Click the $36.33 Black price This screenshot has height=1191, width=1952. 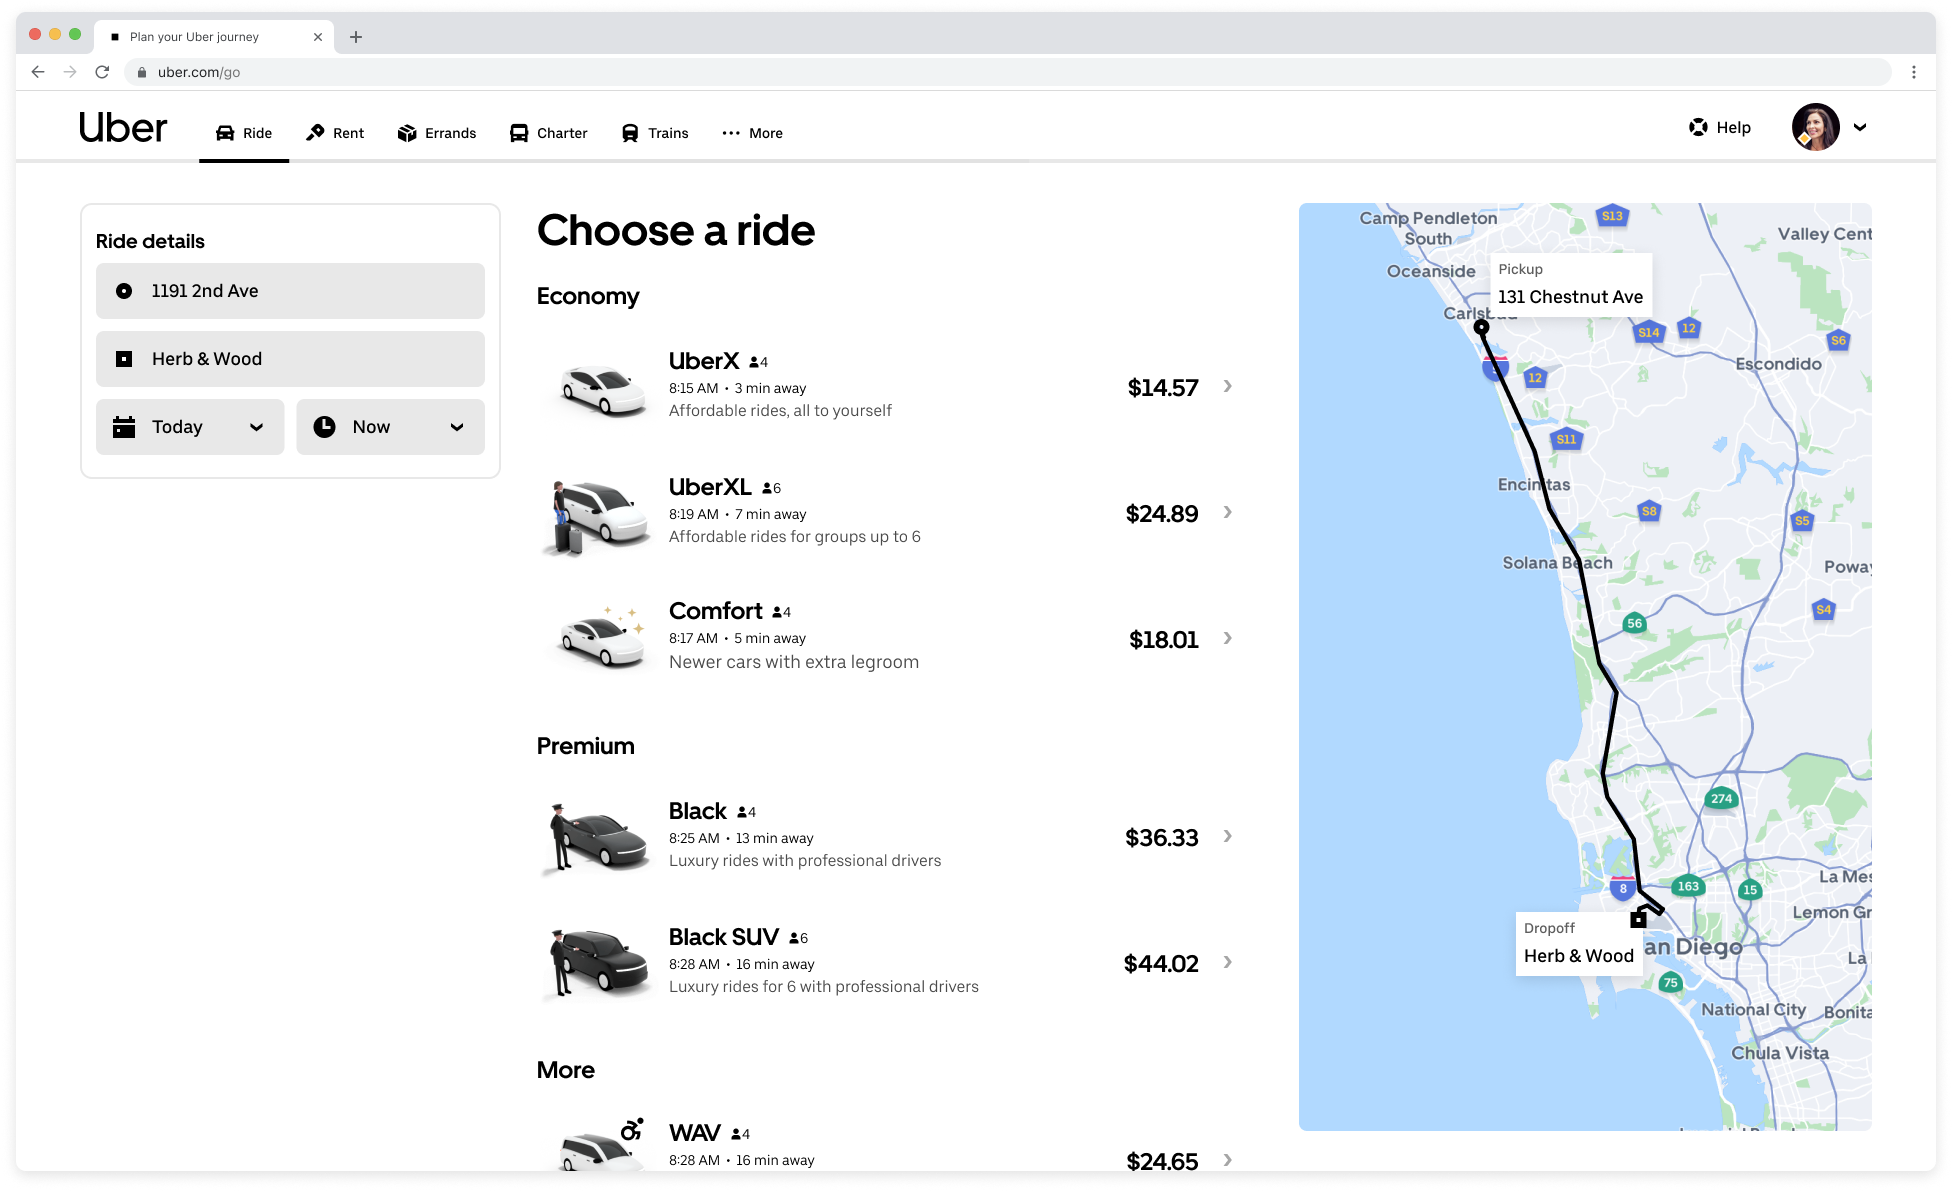pyautogui.click(x=1162, y=838)
